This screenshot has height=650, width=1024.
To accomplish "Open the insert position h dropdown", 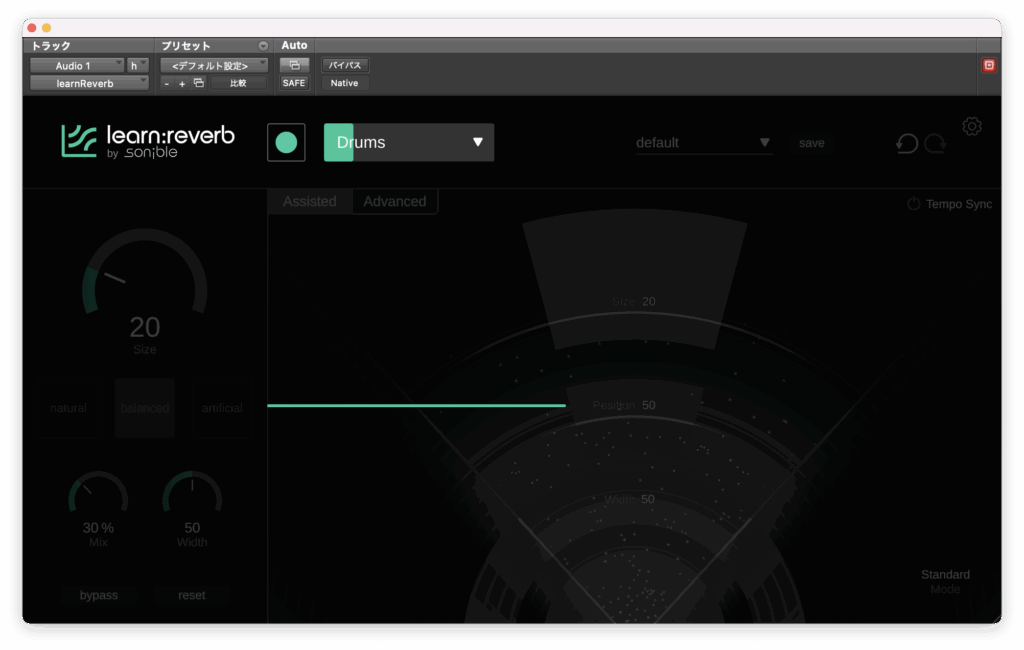I will click(x=138, y=65).
